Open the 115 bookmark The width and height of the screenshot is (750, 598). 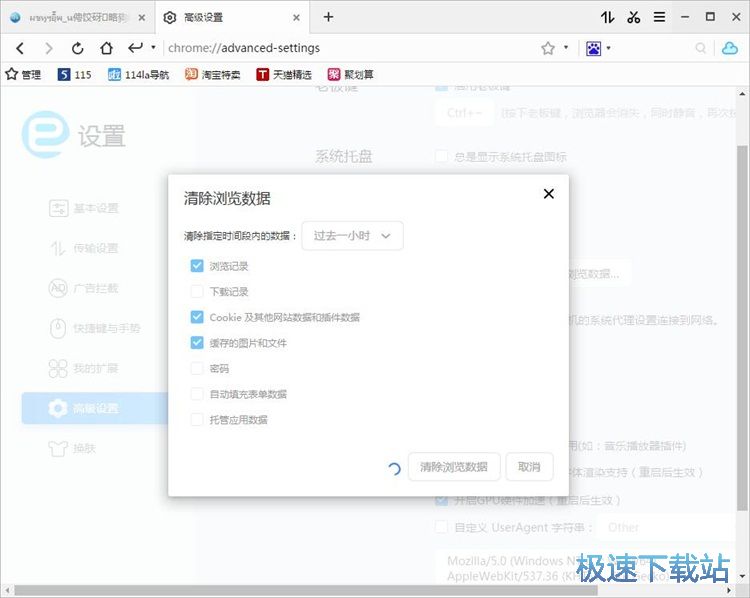pyautogui.click(x=74, y=75)
